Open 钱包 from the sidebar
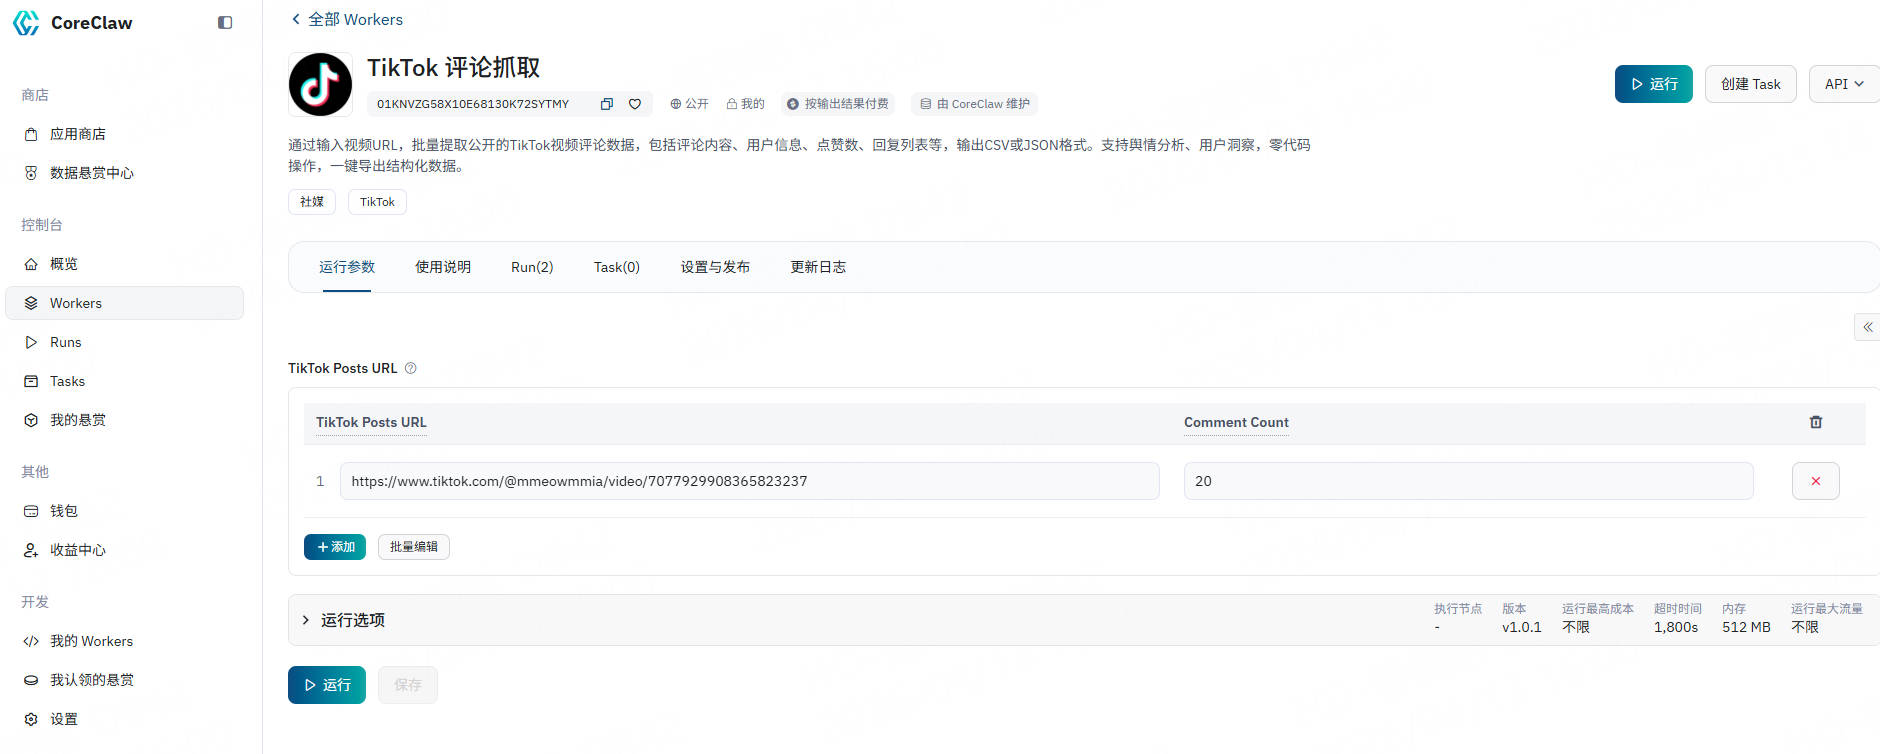1880x754 pixels. click(x=64, y=511)
